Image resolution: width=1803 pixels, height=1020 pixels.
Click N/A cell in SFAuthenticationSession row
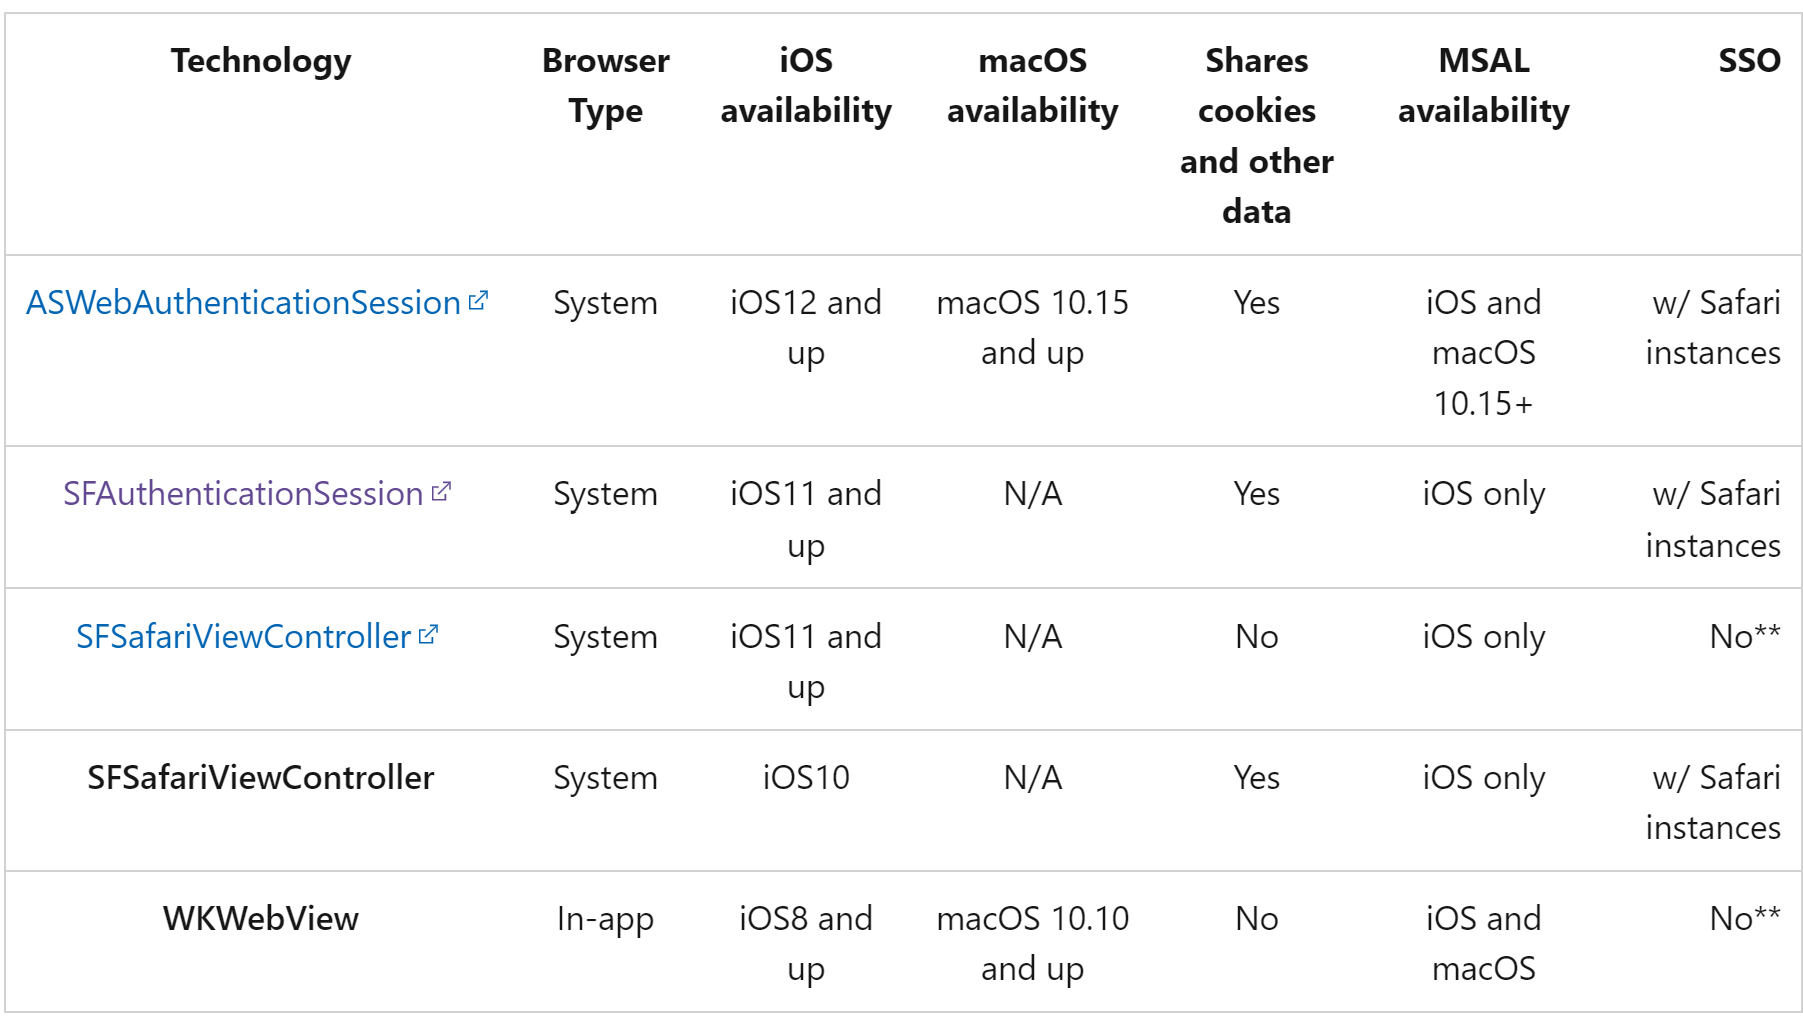pos(1033,493)
